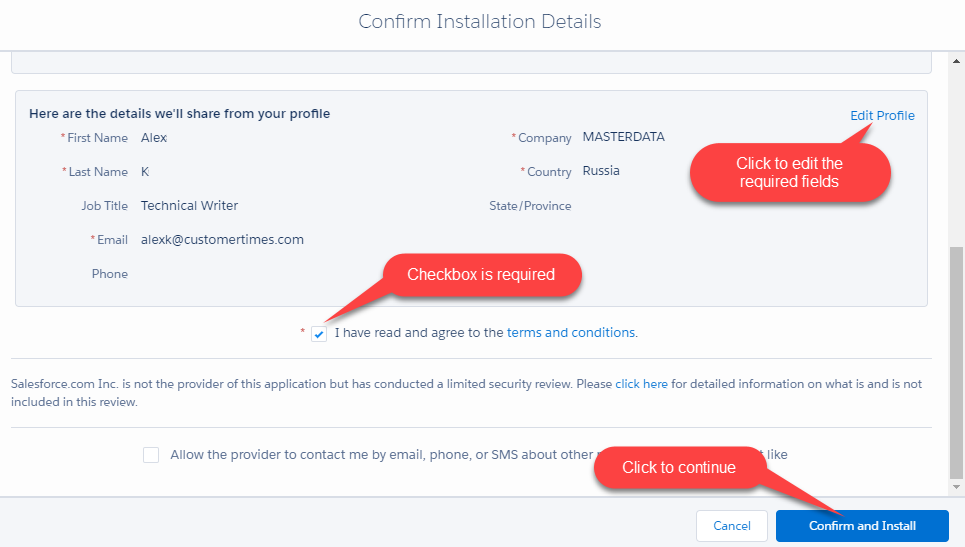
Task: Uncheck the terms and conditions agreement checkbox
Action: click(x=319, y=334)
